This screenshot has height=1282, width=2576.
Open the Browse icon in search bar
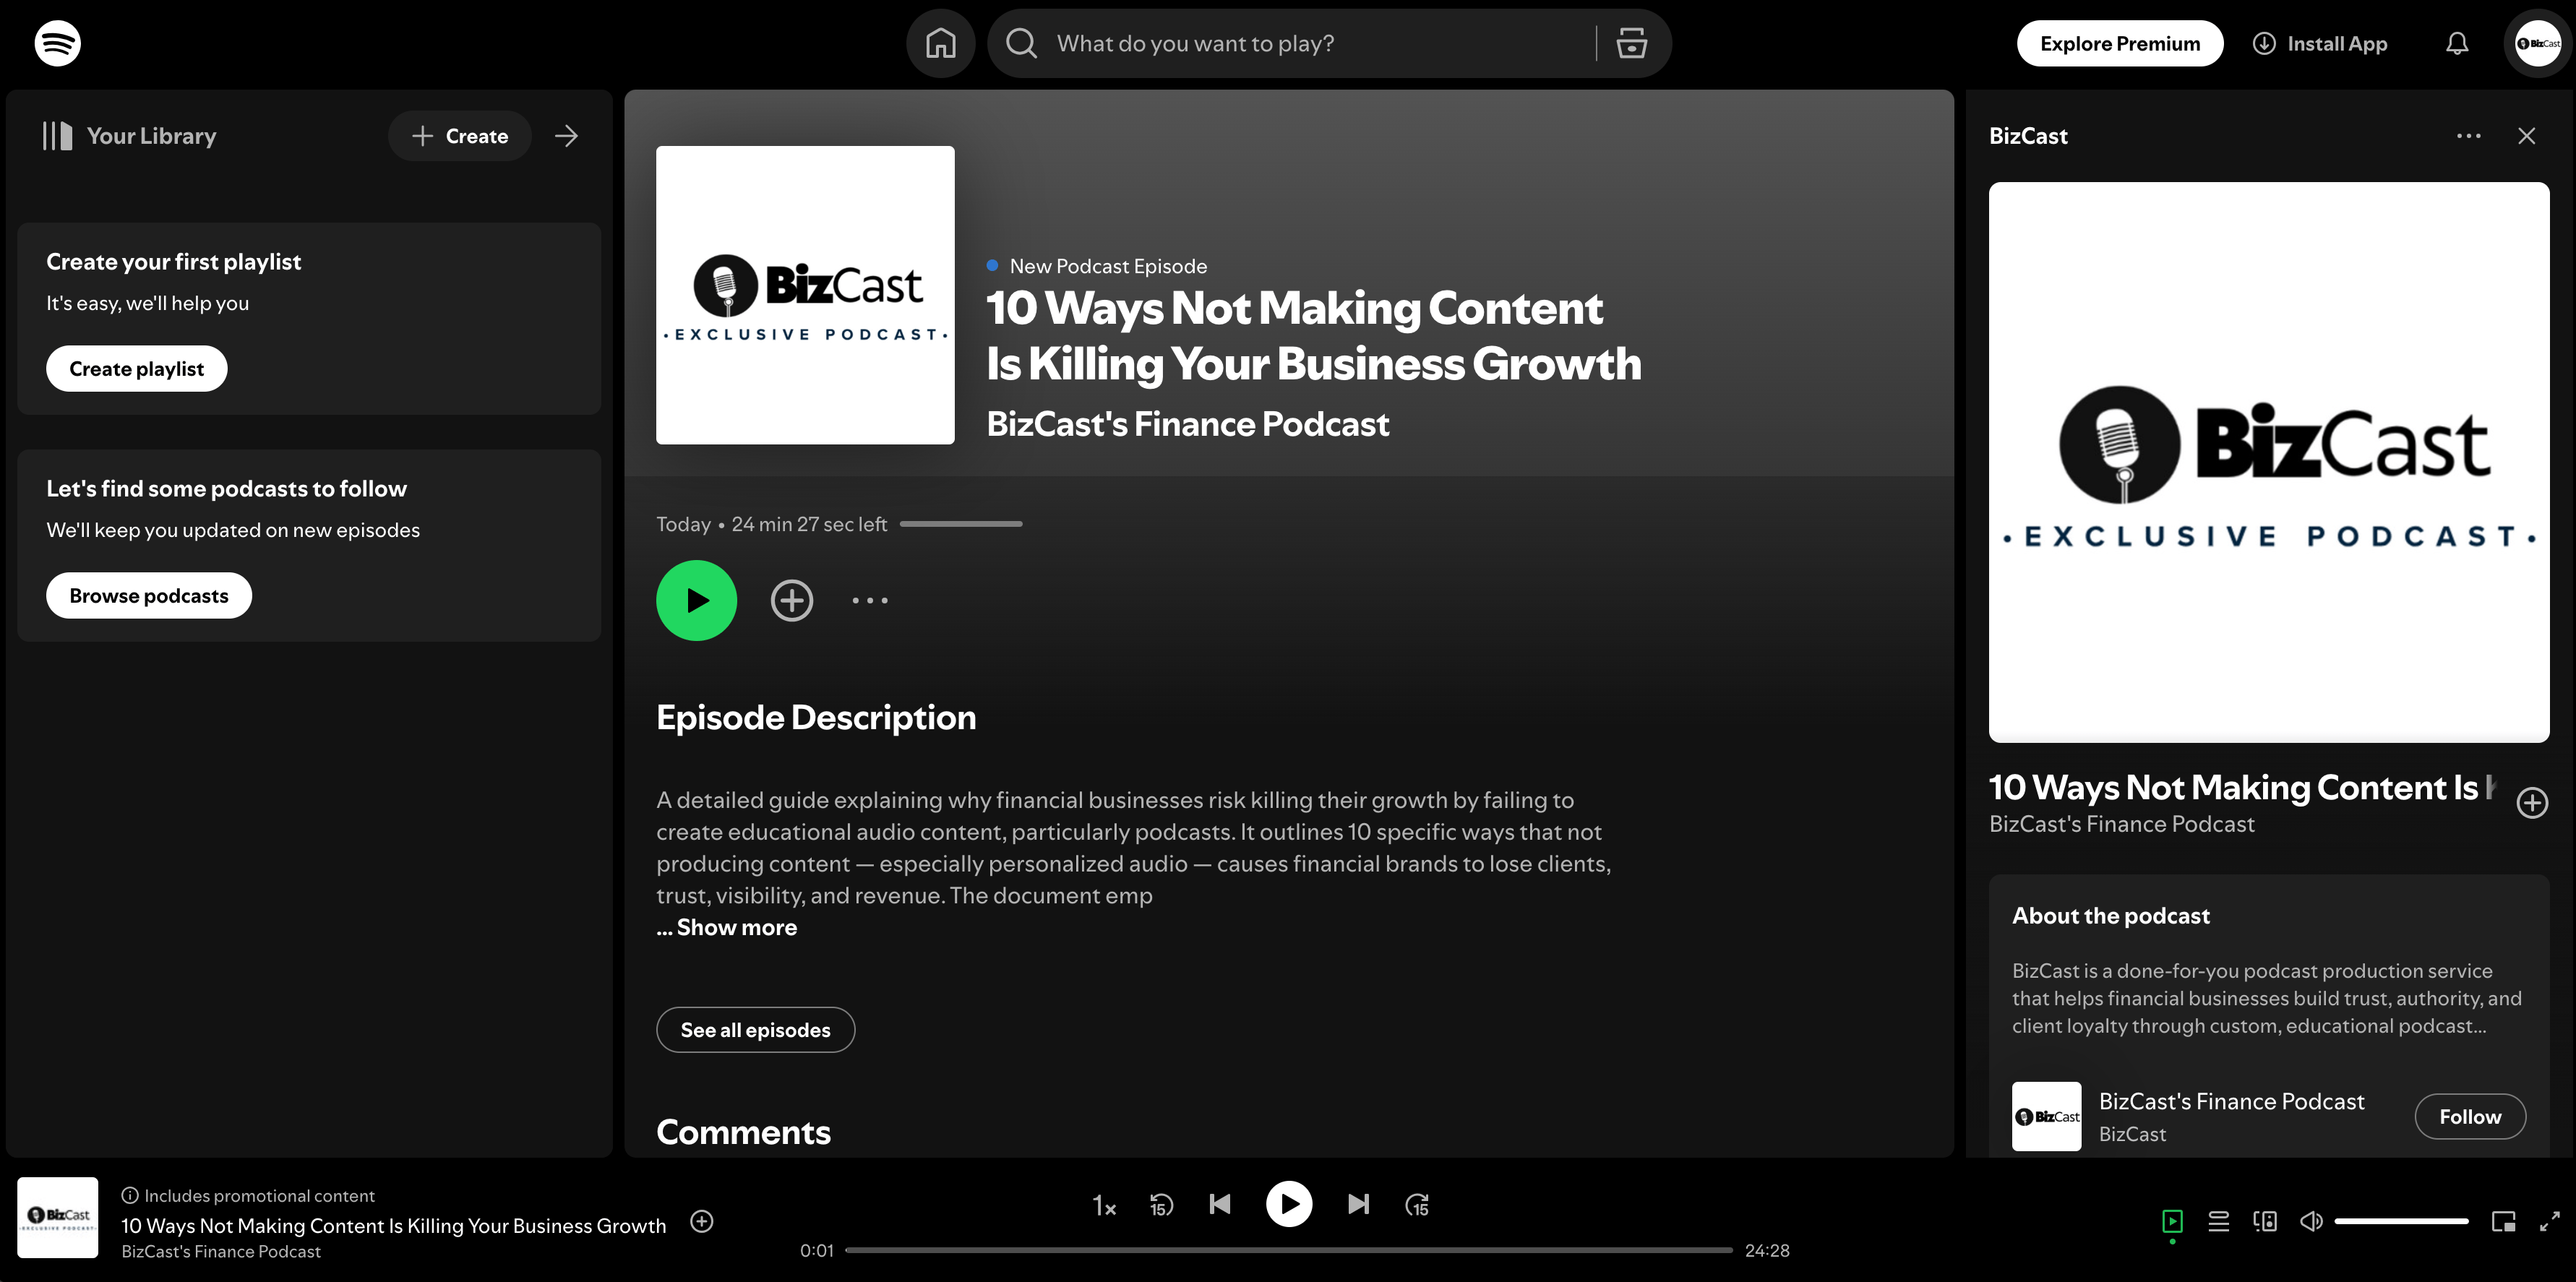tap(1631, 43)
